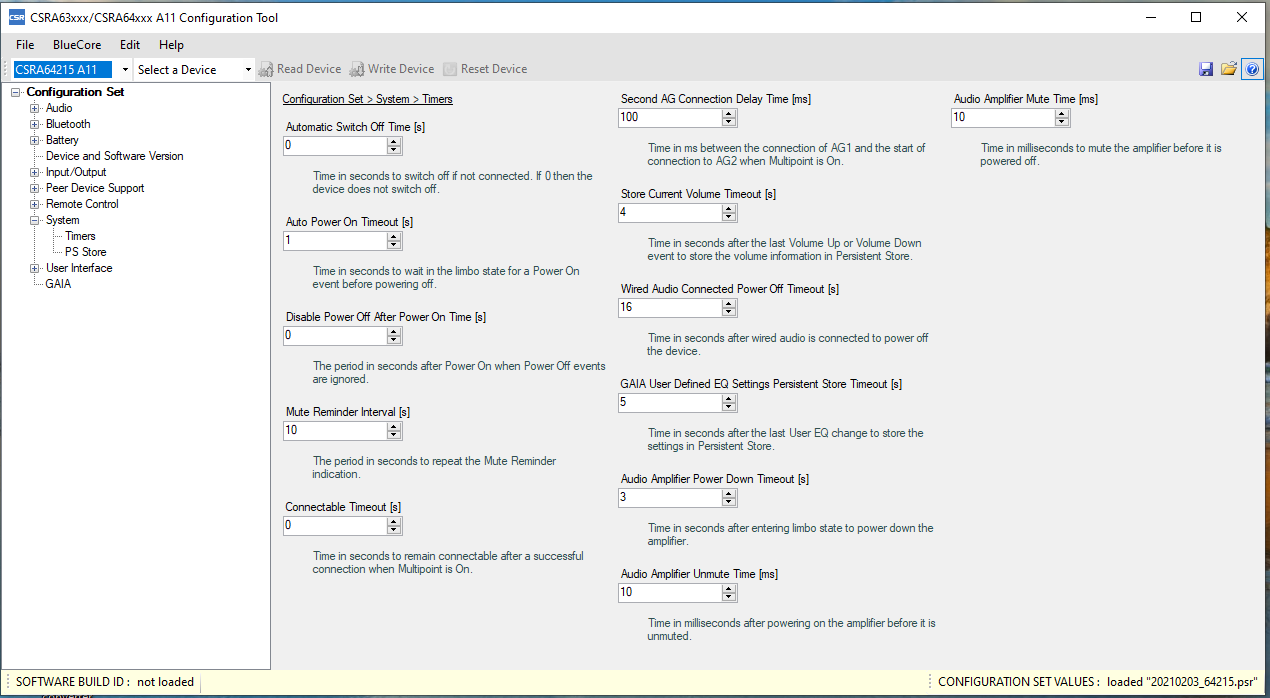Open help via the blue question mark icon
Screen dimensions: 1270x698
point(1252,69)
